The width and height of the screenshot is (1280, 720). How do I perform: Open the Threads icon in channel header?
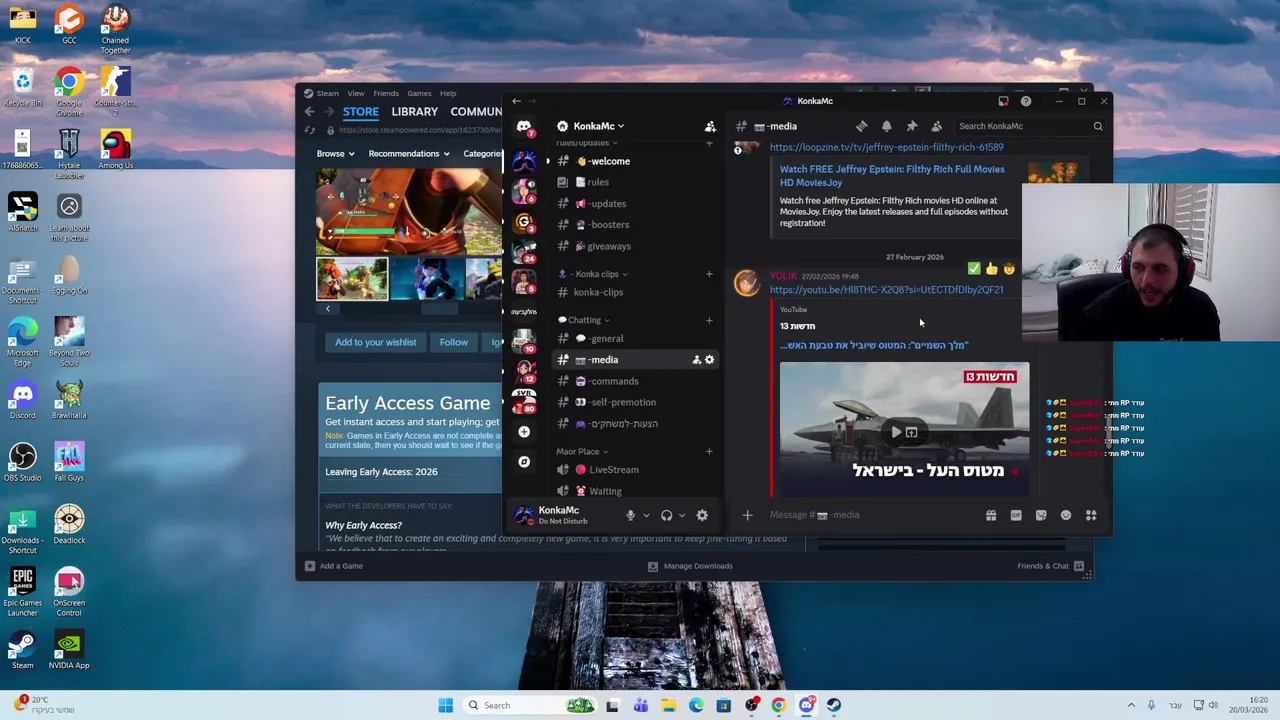pos(861,126)
